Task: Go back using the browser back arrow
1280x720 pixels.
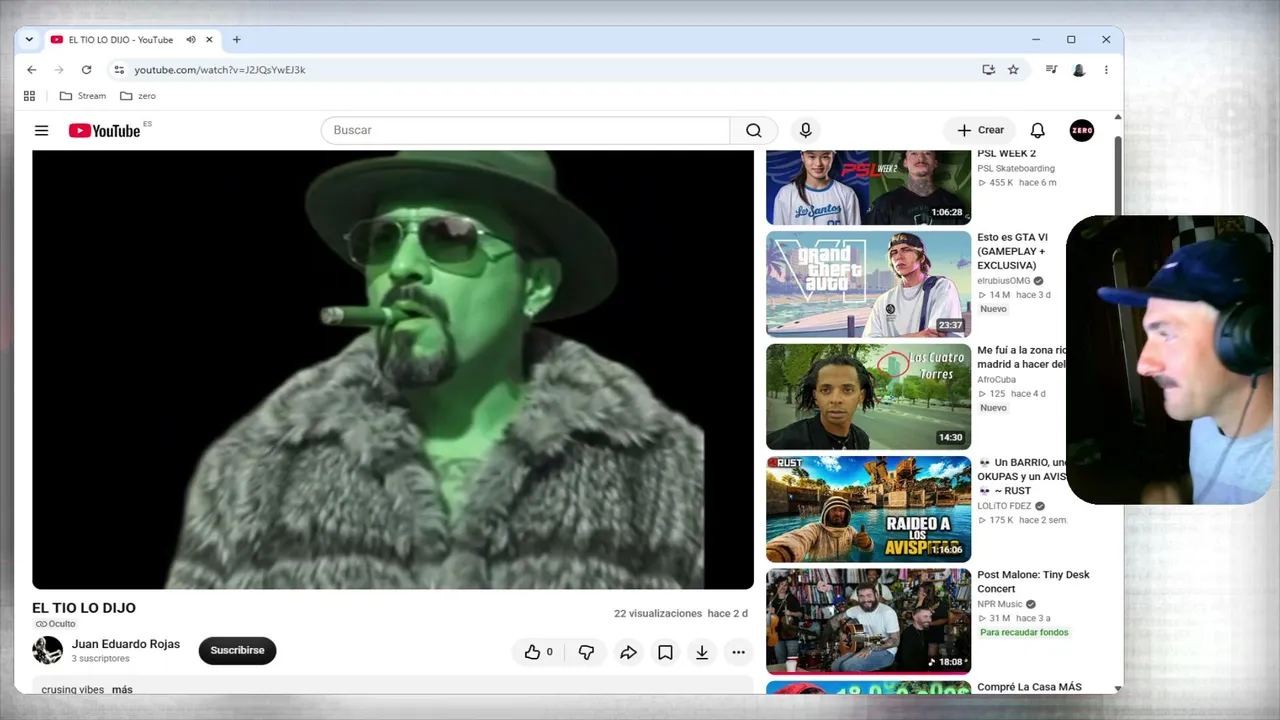Action: point(32,70)
